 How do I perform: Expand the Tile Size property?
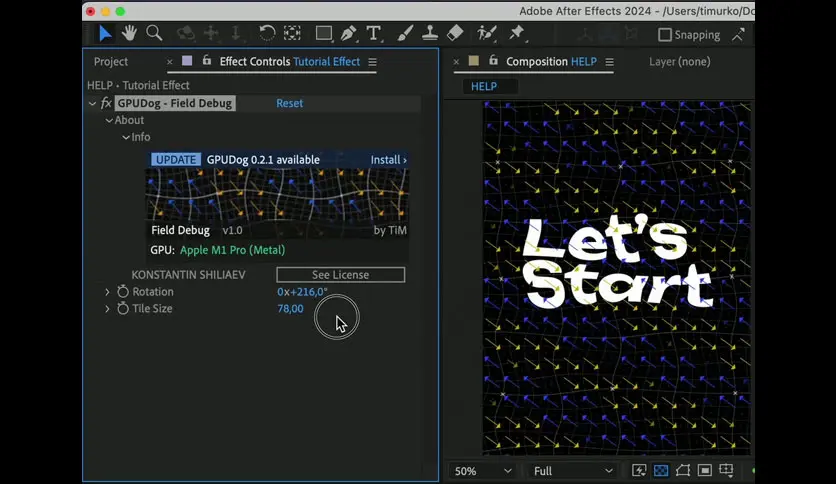click(x=107, y=309)
